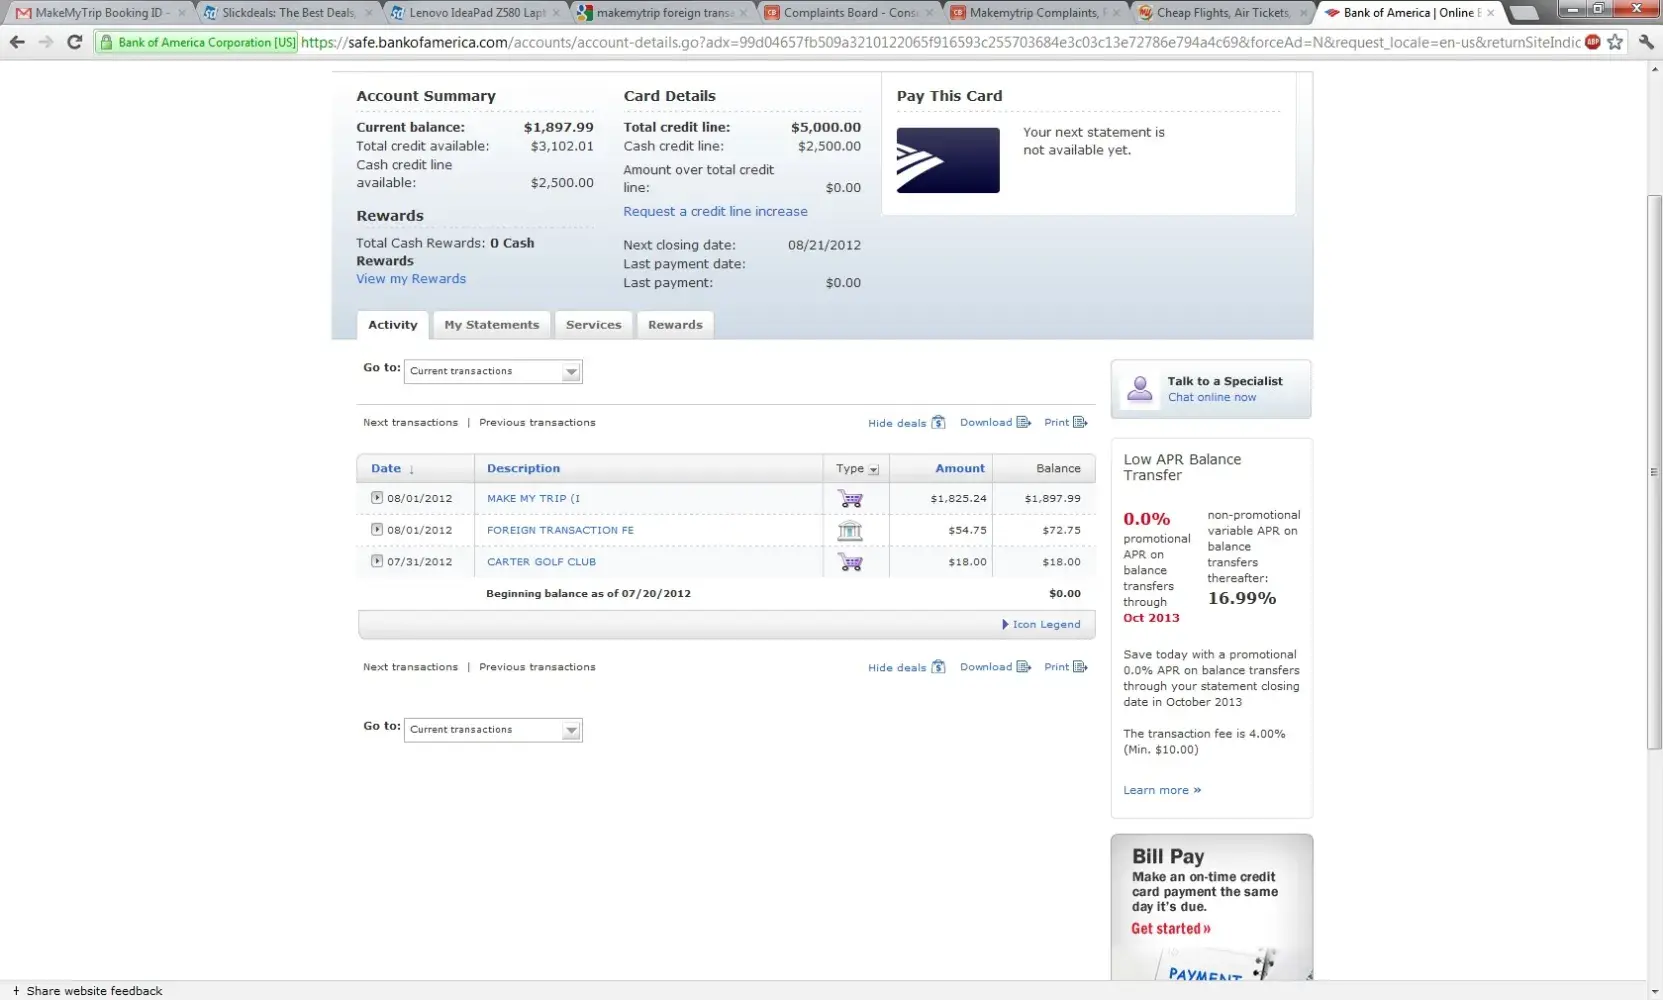Screen dimensions: 1663x1000
Task: Click the top Print icon
Action: point(1080,423)
